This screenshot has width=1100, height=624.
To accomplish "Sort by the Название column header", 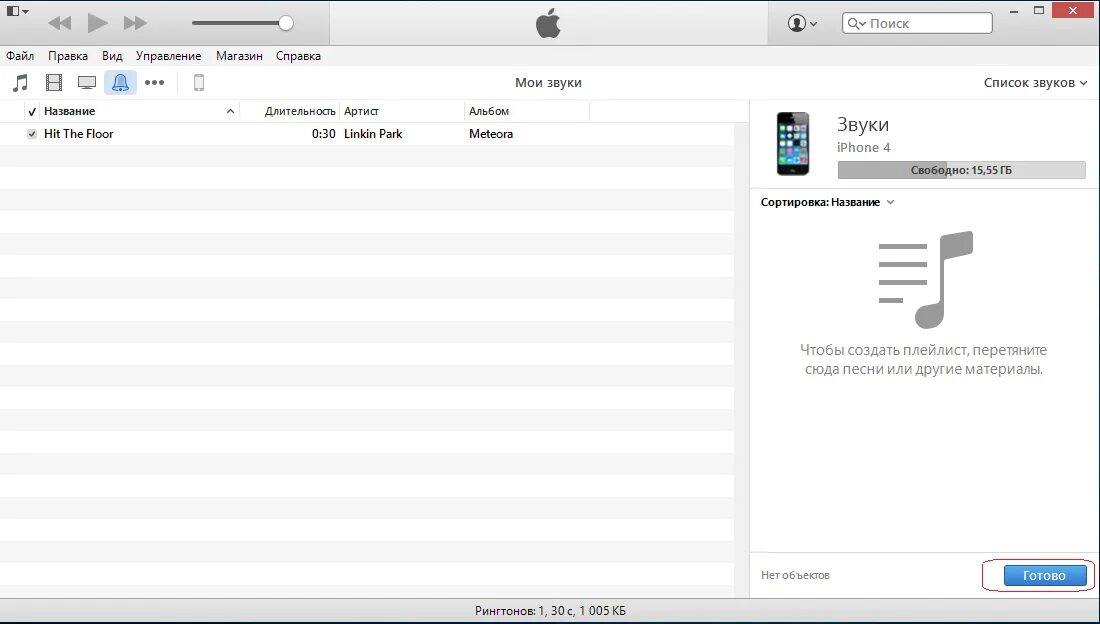I will [x=69, y=112].
